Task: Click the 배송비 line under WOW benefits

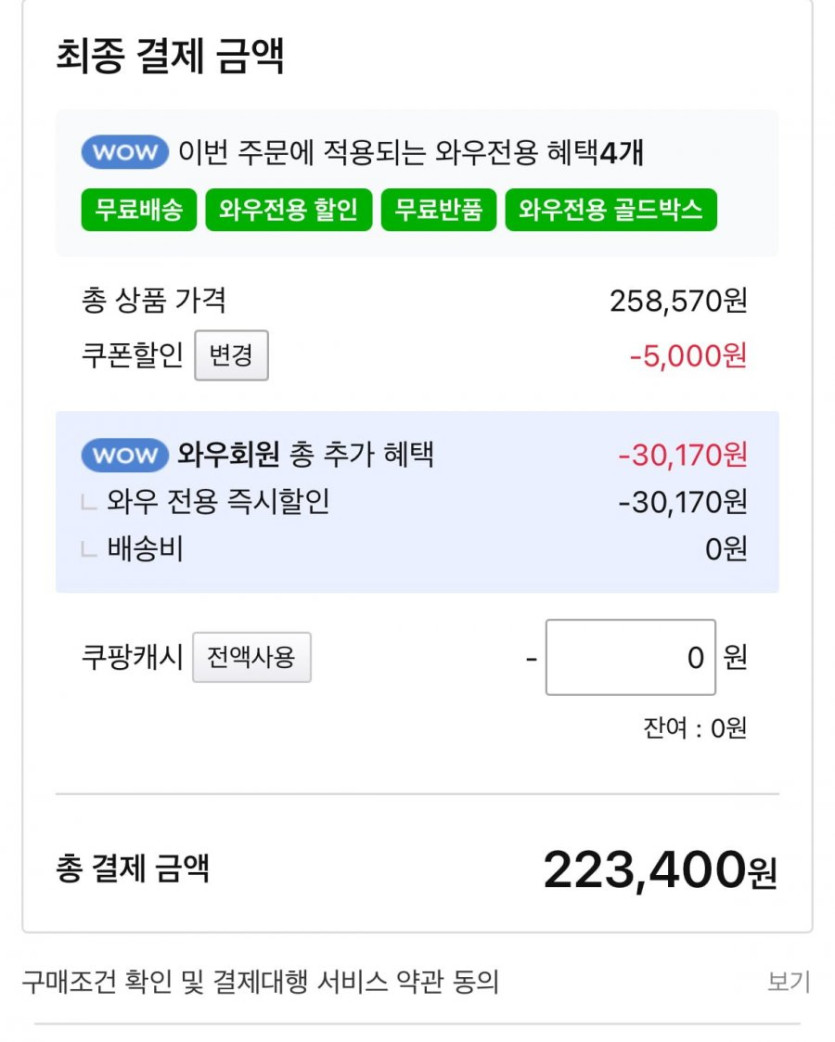Action: point(145,548)
